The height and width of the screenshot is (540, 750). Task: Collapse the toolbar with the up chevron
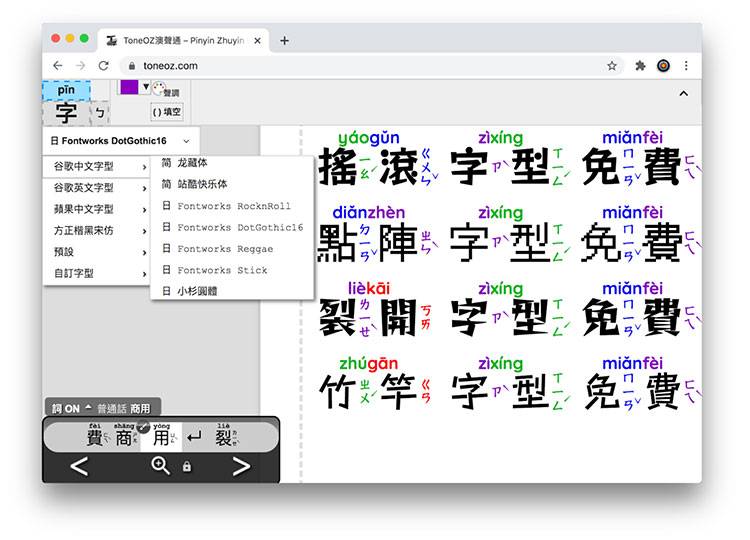coord(684,93)
